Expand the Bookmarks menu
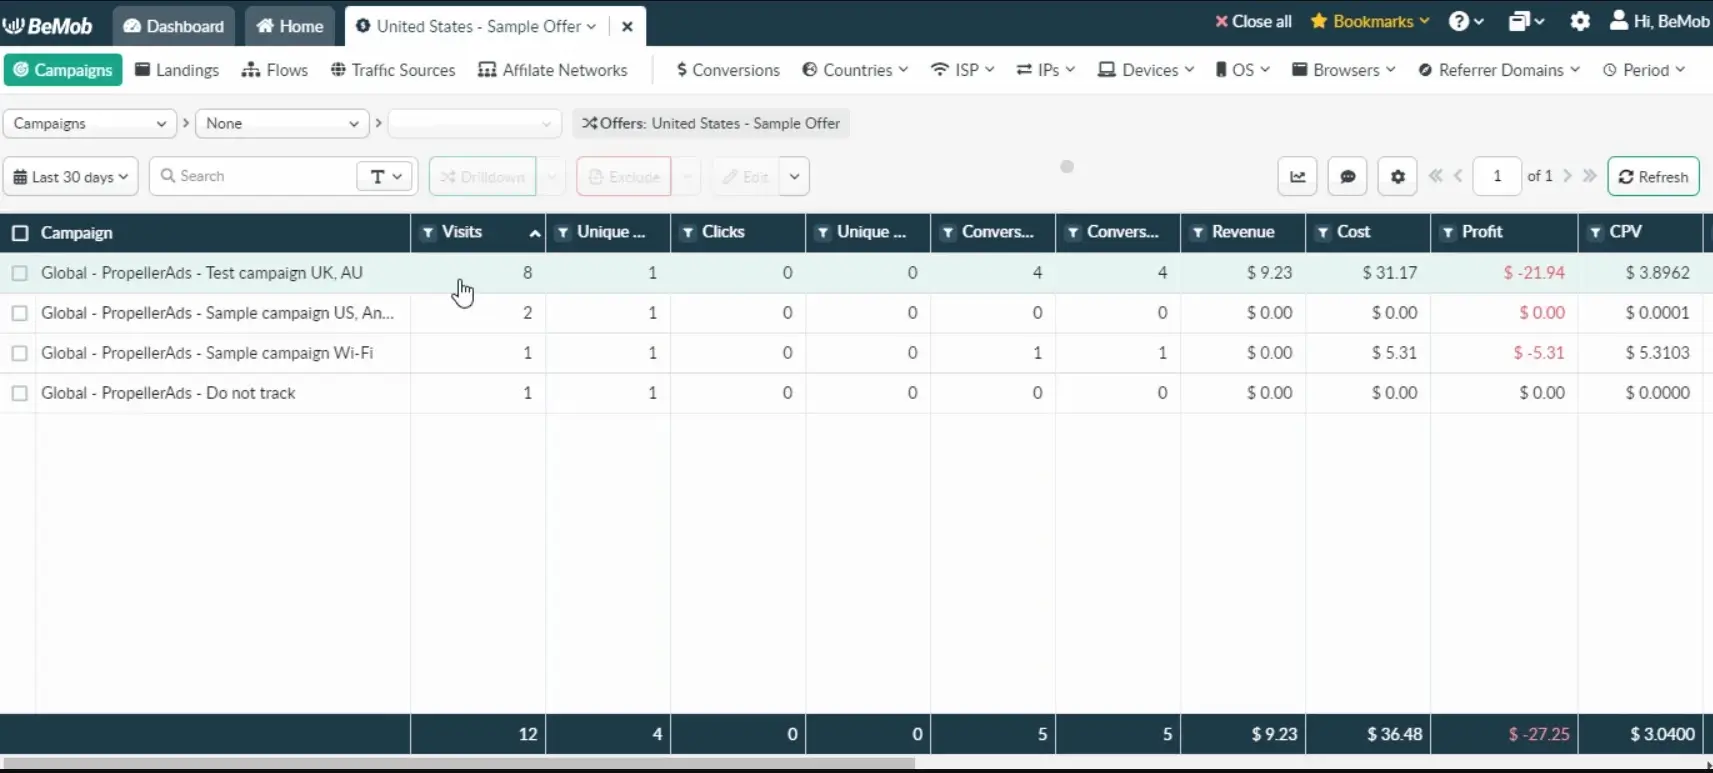This screenshot has height=773, width=1713. 1370,21
